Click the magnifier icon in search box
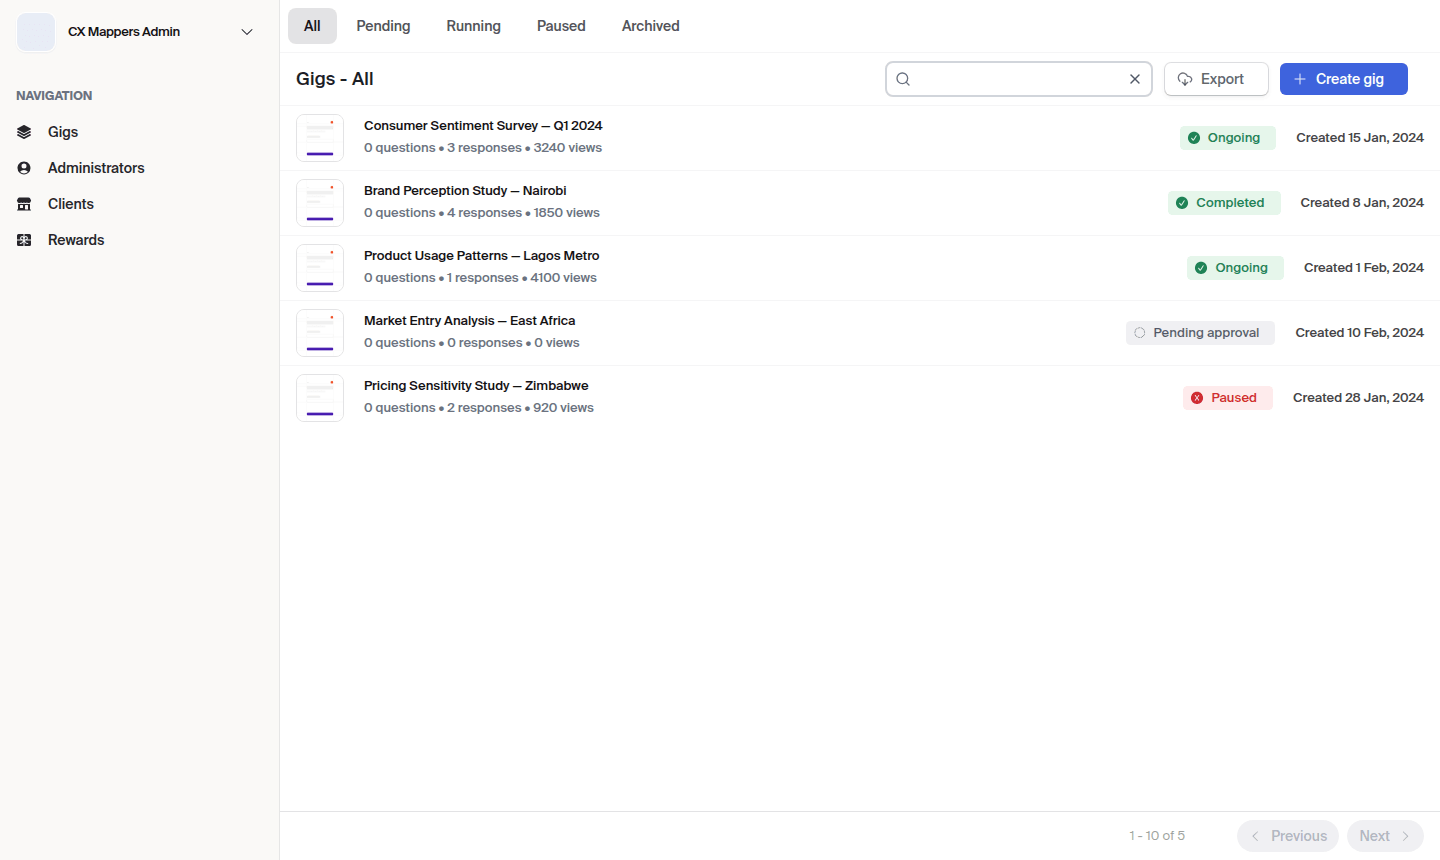Screen dimensions: 1440x860 click(x=903, y=79)
